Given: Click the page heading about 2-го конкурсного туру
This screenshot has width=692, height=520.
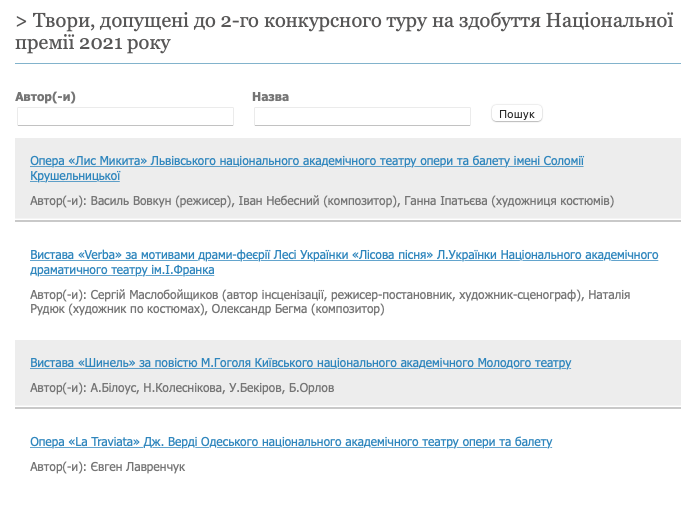Looking at the screenshot, I should click(345, 32).
